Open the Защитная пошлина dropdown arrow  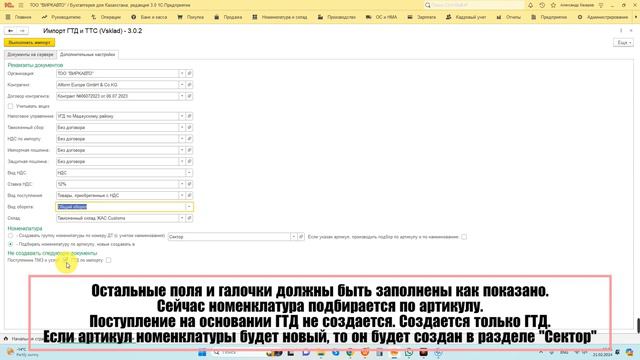[182, 161]
